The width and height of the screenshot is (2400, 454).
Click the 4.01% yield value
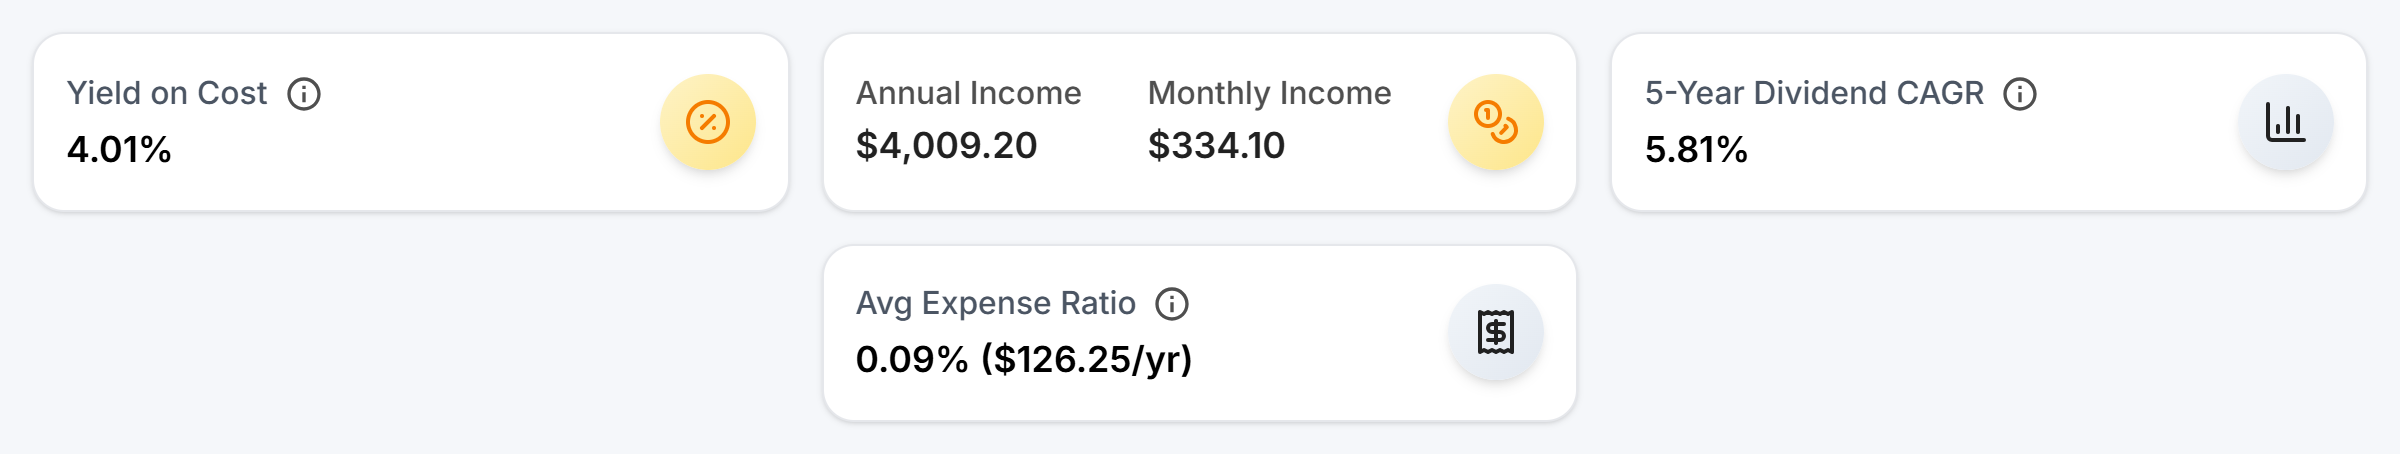tap(119, 149)
